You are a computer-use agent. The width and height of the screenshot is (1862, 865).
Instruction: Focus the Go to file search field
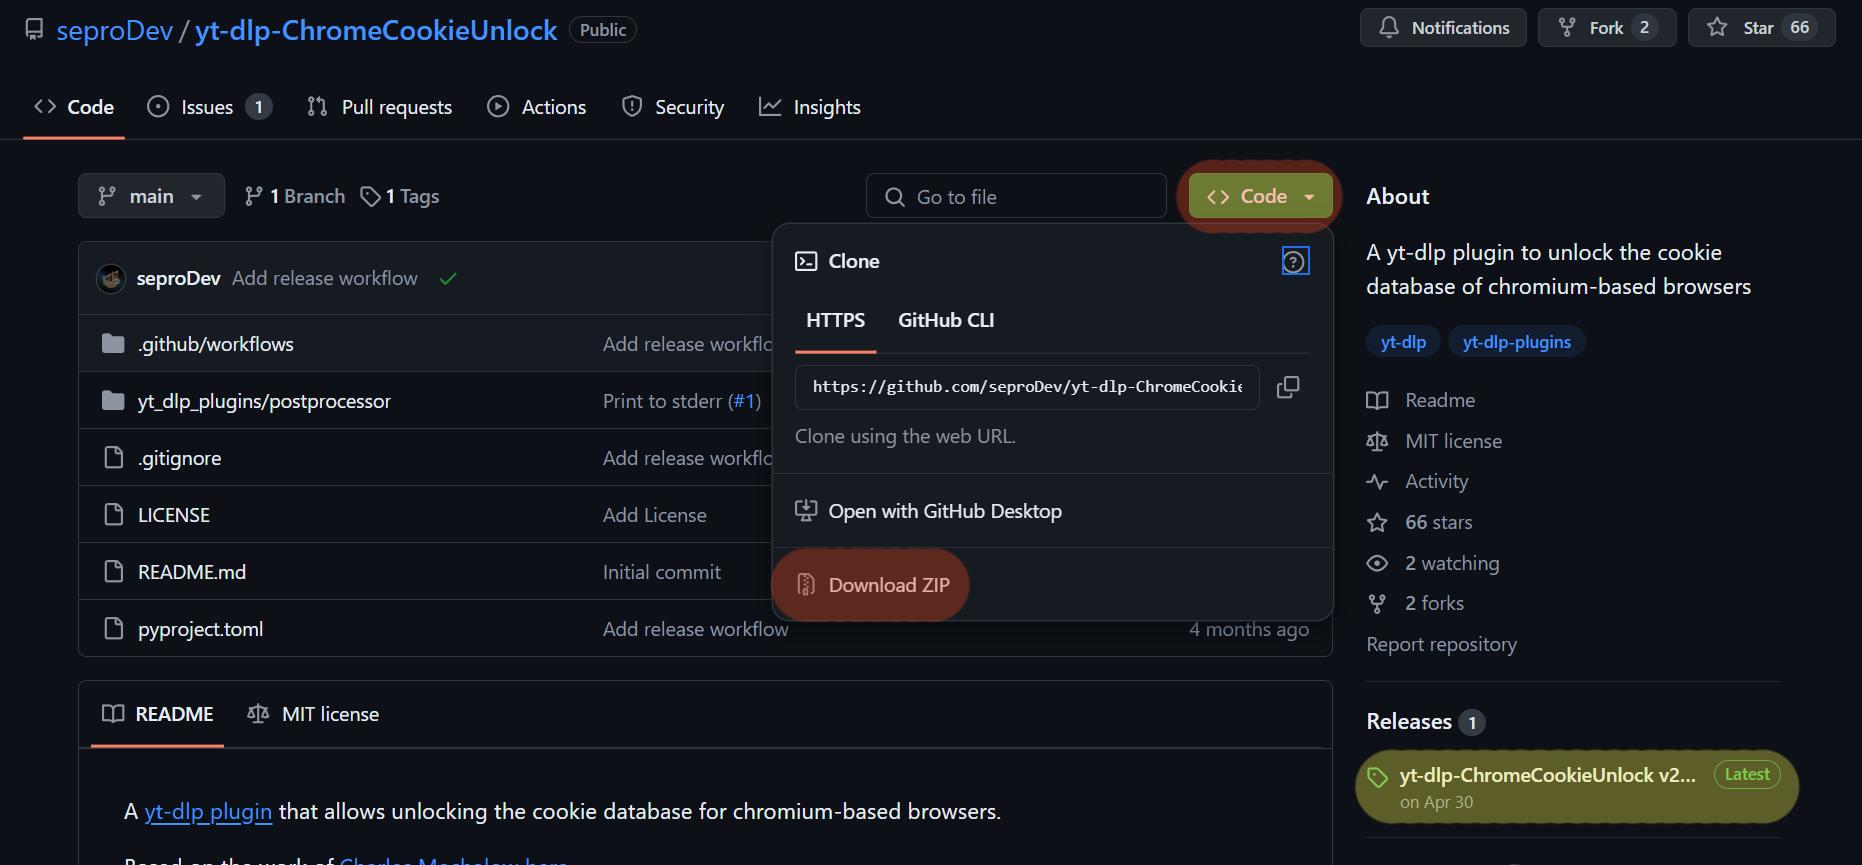tap(1016, 197)
